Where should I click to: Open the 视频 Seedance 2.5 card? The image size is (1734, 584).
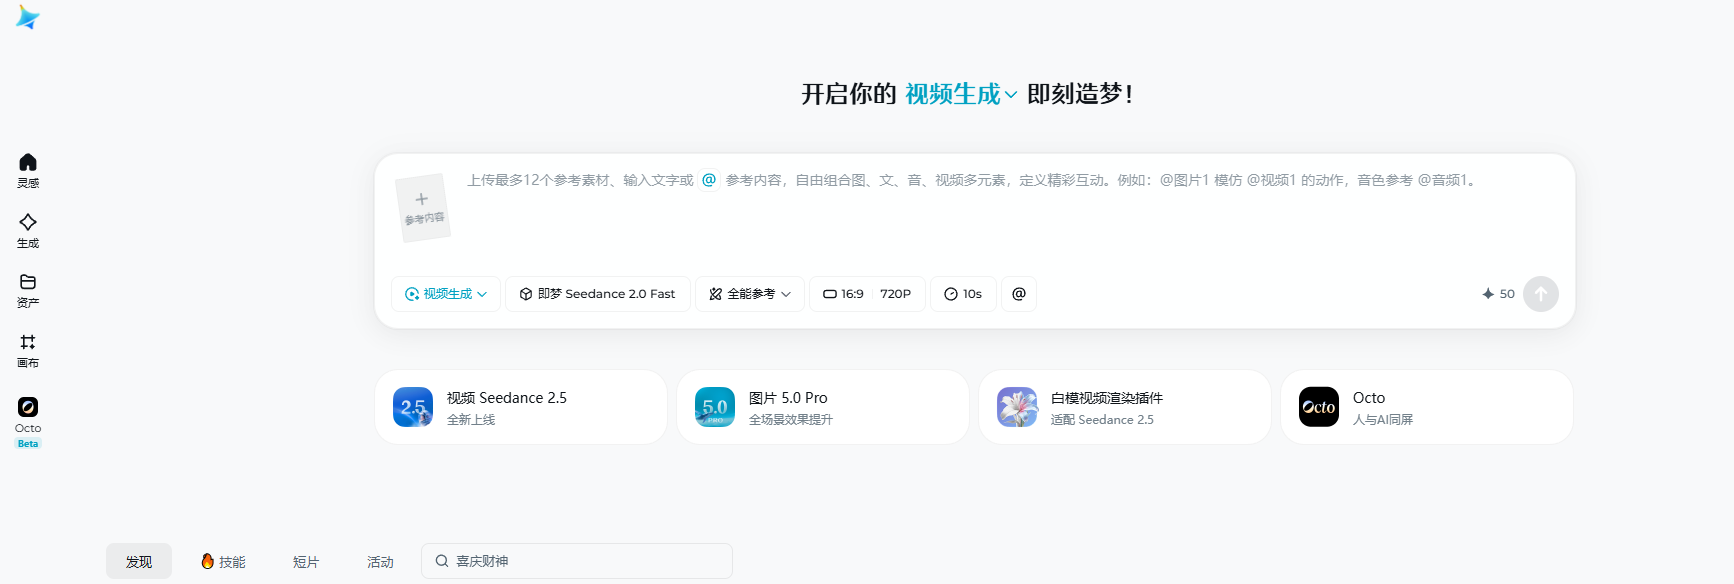coord(521,407)
